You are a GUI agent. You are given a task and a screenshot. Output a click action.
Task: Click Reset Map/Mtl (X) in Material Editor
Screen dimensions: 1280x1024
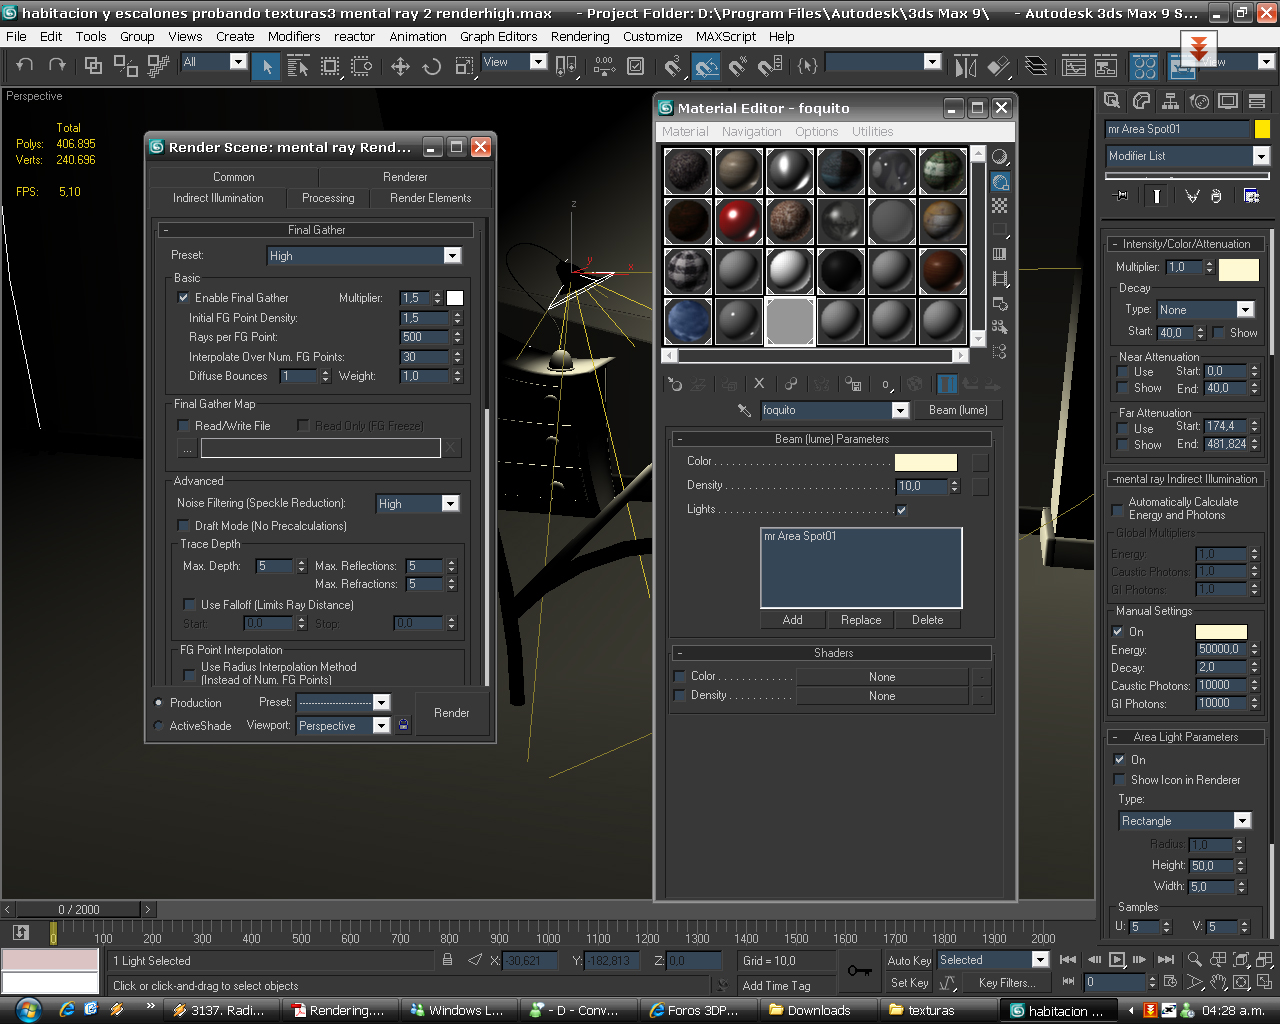click(759, 383)
